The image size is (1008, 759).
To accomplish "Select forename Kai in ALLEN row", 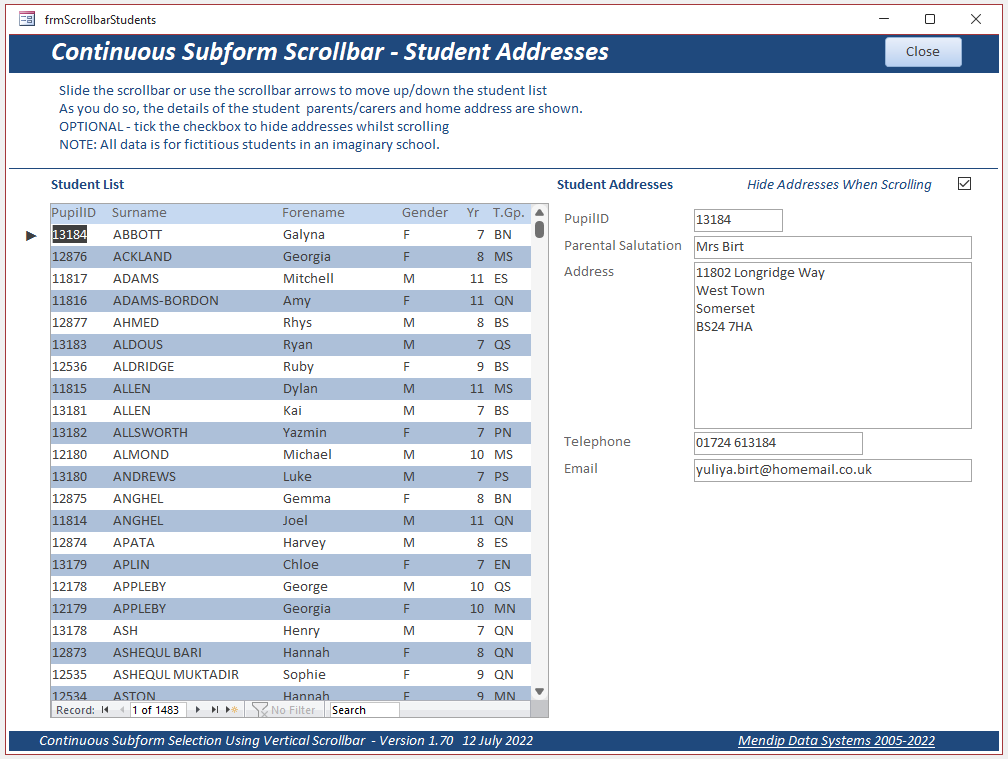I will point(292,411).
